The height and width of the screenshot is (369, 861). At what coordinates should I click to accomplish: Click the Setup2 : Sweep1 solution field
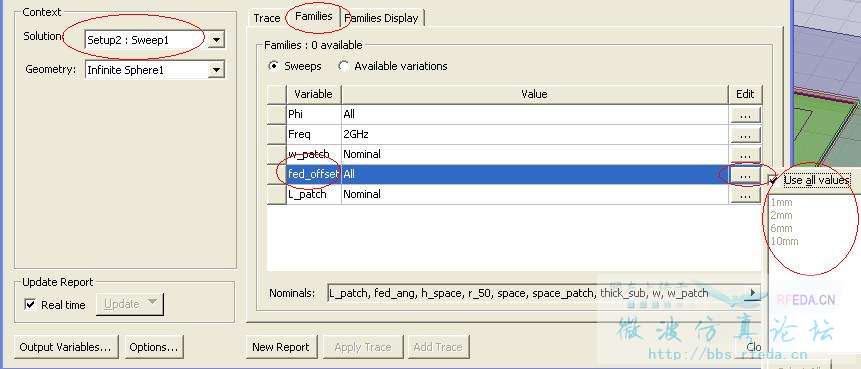[x=147, y=40]
